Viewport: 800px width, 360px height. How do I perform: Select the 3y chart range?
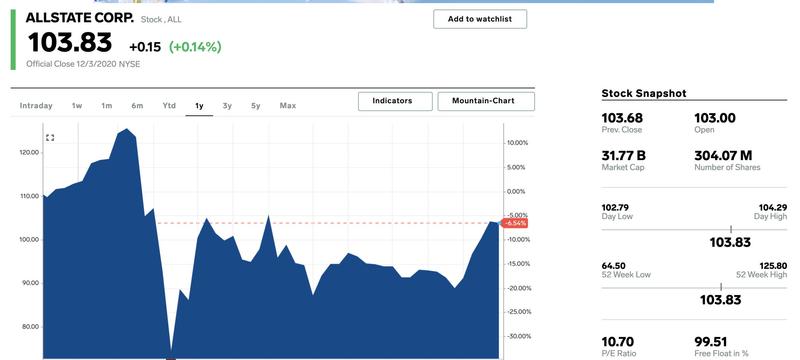[x=227, y=106]
